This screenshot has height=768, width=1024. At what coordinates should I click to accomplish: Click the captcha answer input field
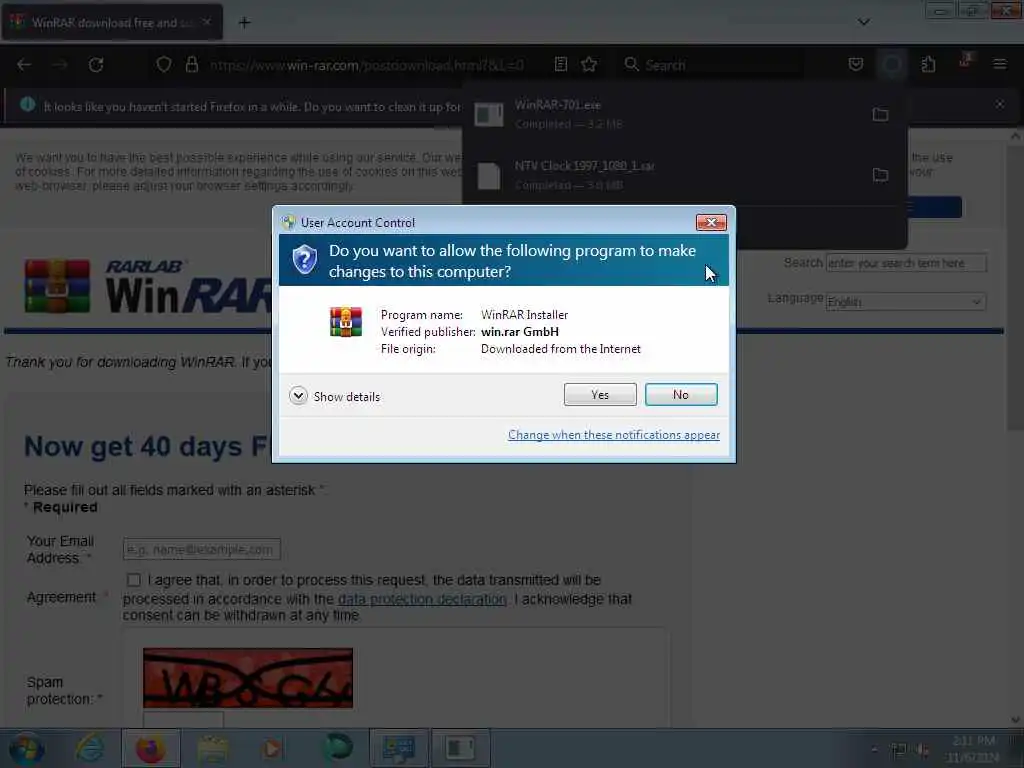184,720
